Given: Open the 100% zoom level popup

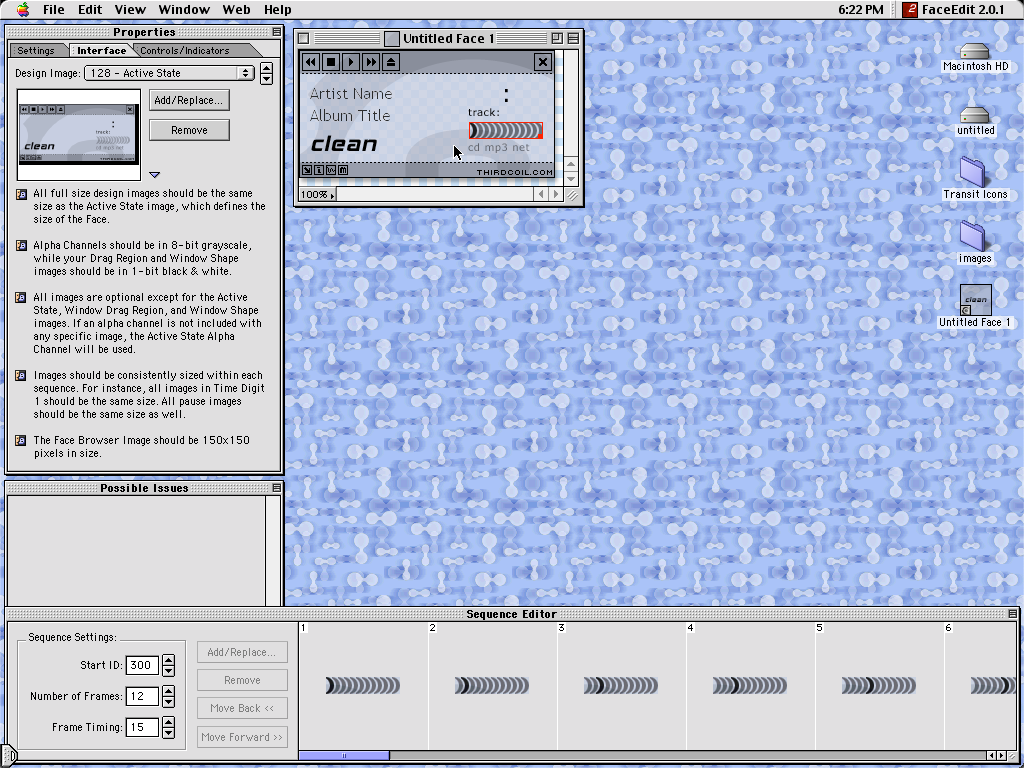Looking at the screenshot, I should (318, 194).
